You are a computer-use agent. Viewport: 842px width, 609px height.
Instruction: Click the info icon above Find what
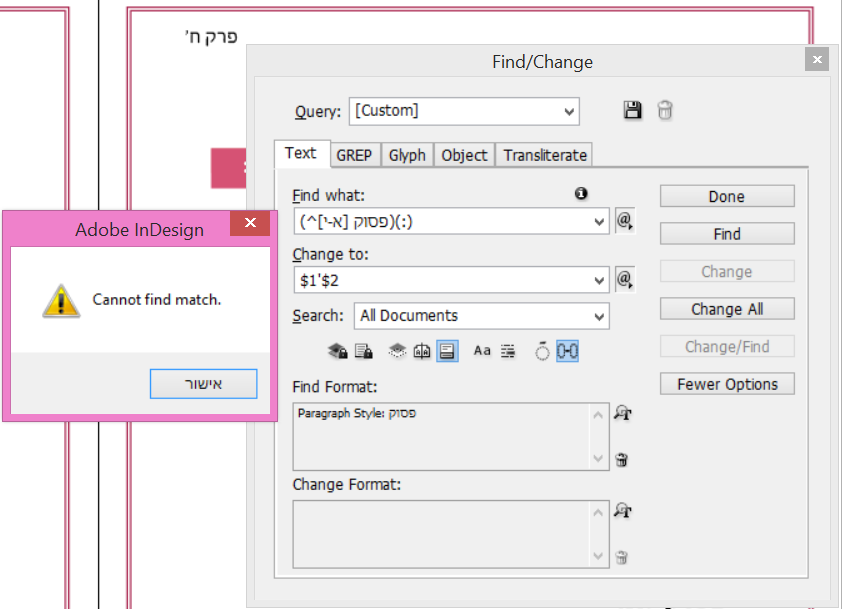click(580, 193)
